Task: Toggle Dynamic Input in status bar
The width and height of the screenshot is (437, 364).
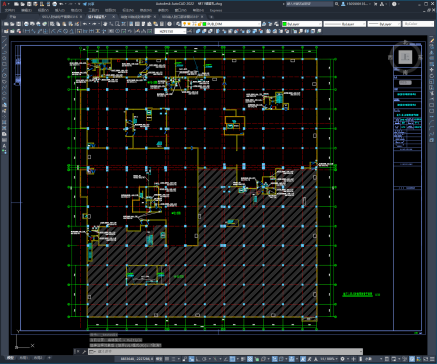Action: tap(191, 359)
